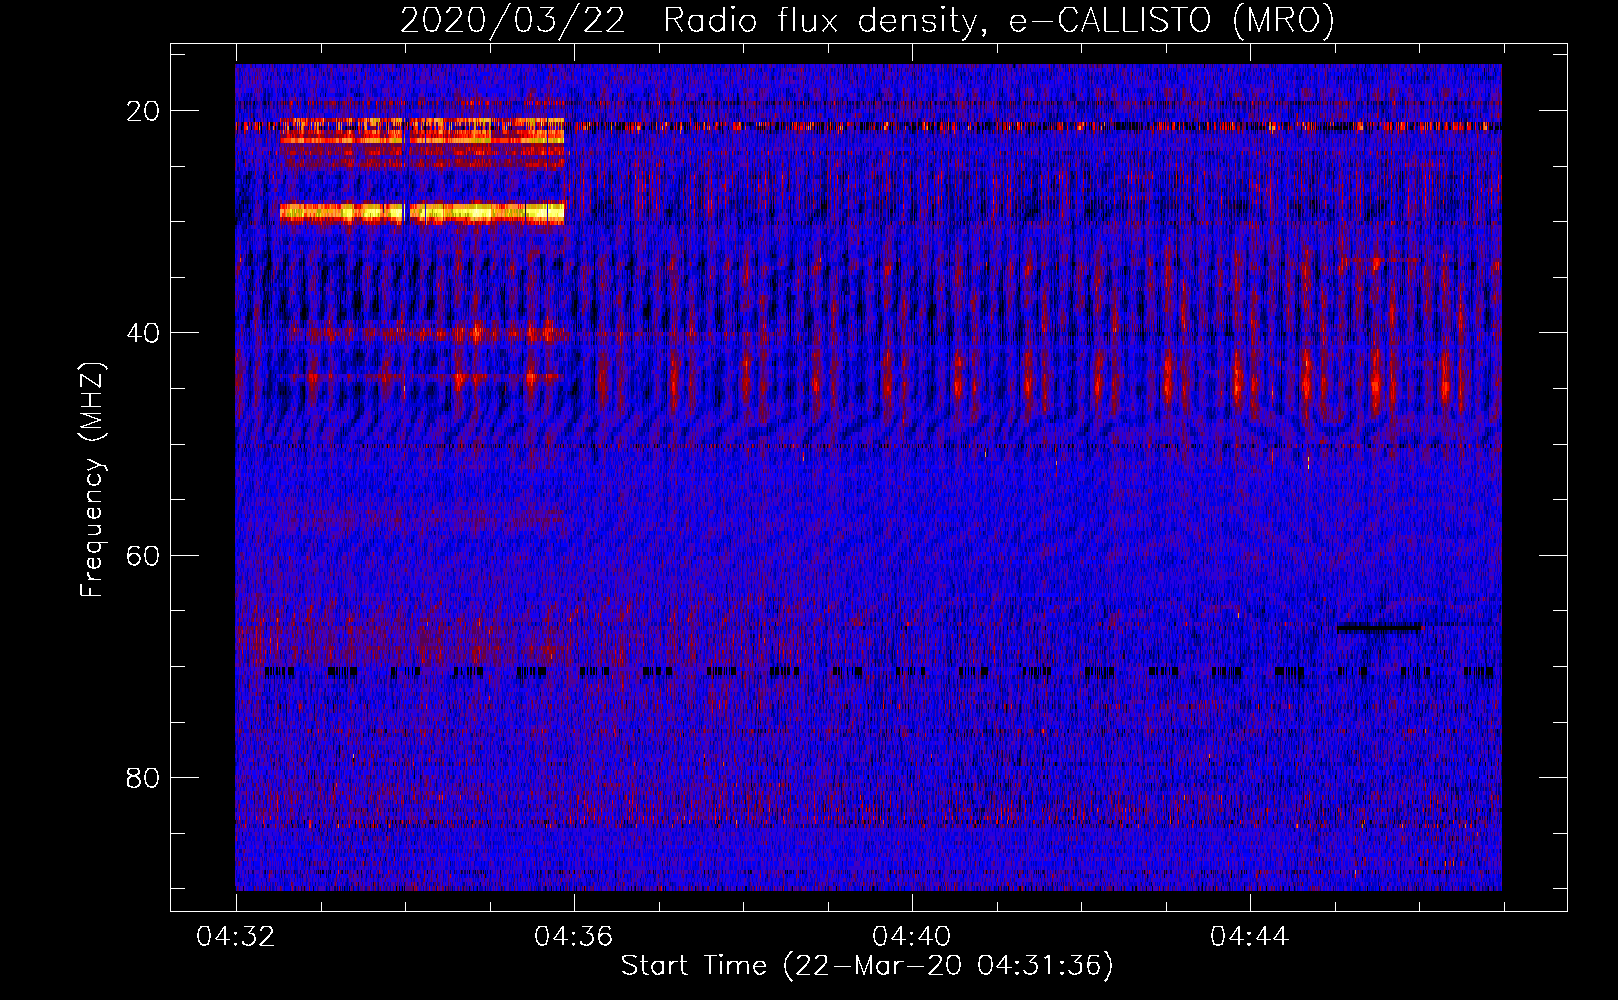Click the '04:44' time tick label

[1250, 937]
